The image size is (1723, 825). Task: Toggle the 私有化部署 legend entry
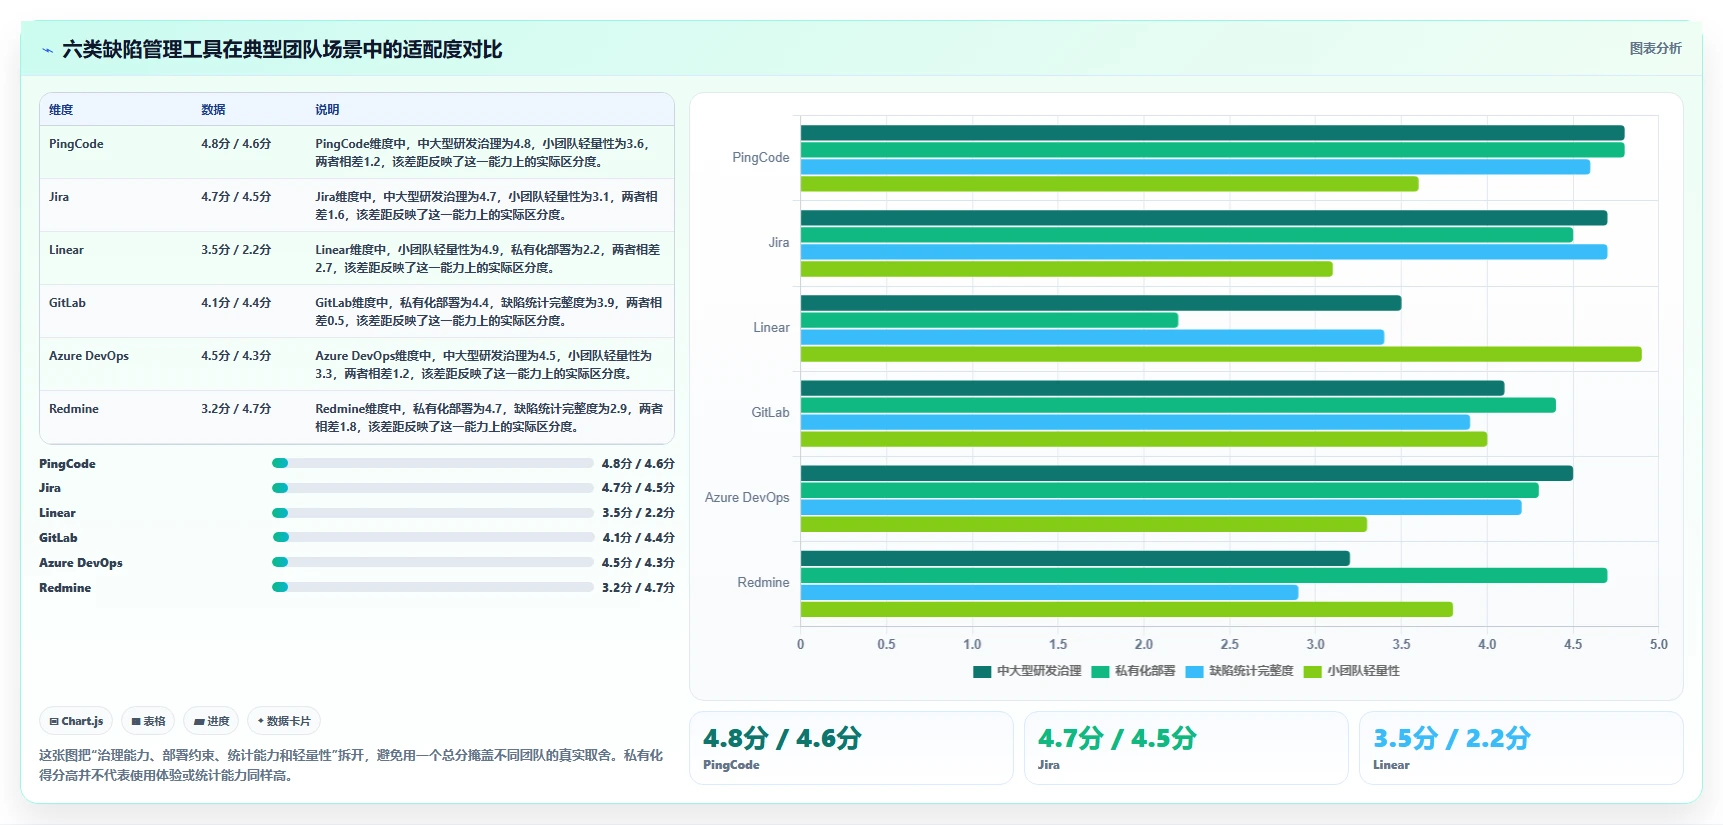pyautogui.click(x=1133, y=671)
